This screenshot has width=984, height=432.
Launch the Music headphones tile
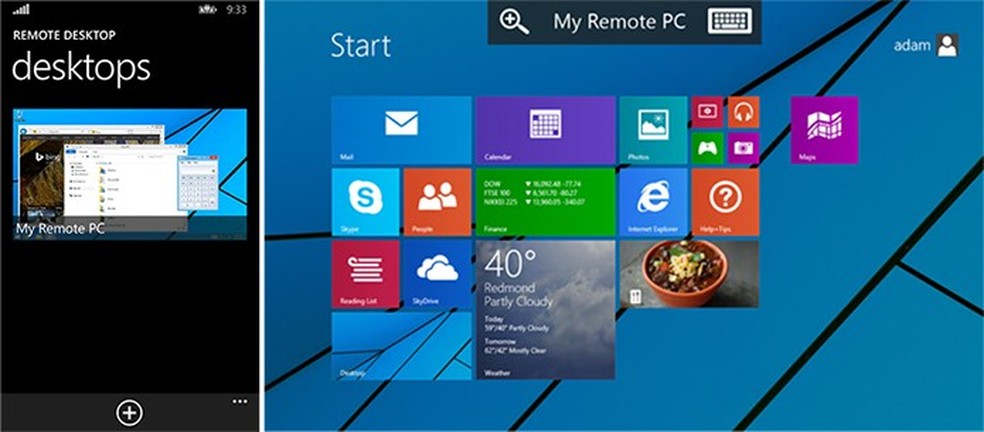[744, 112]
